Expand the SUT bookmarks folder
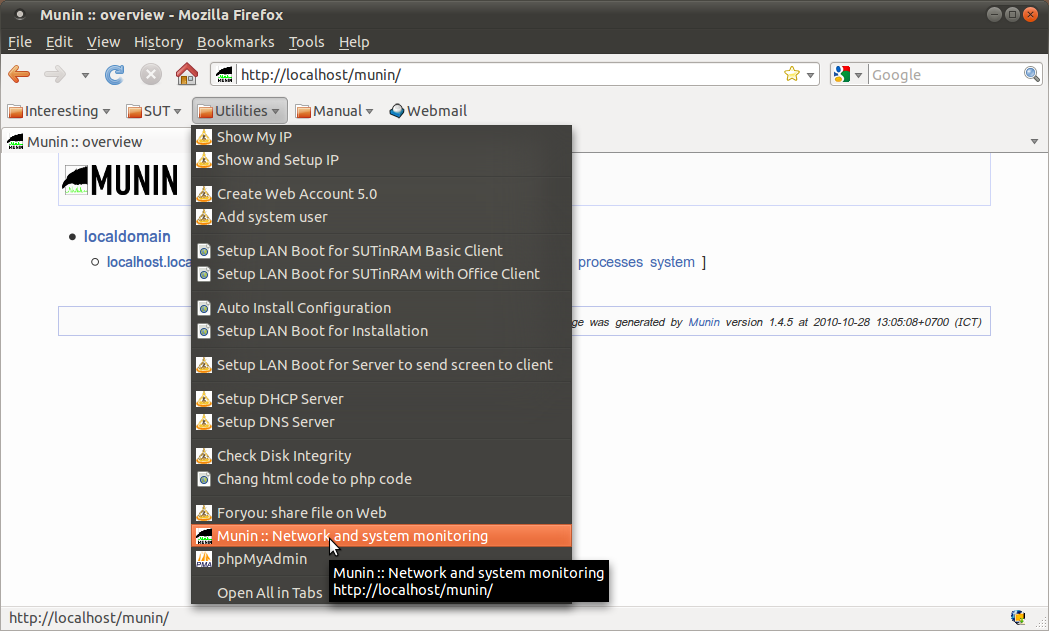Viewport: 1049px width, 631px height. coord(154,111)
